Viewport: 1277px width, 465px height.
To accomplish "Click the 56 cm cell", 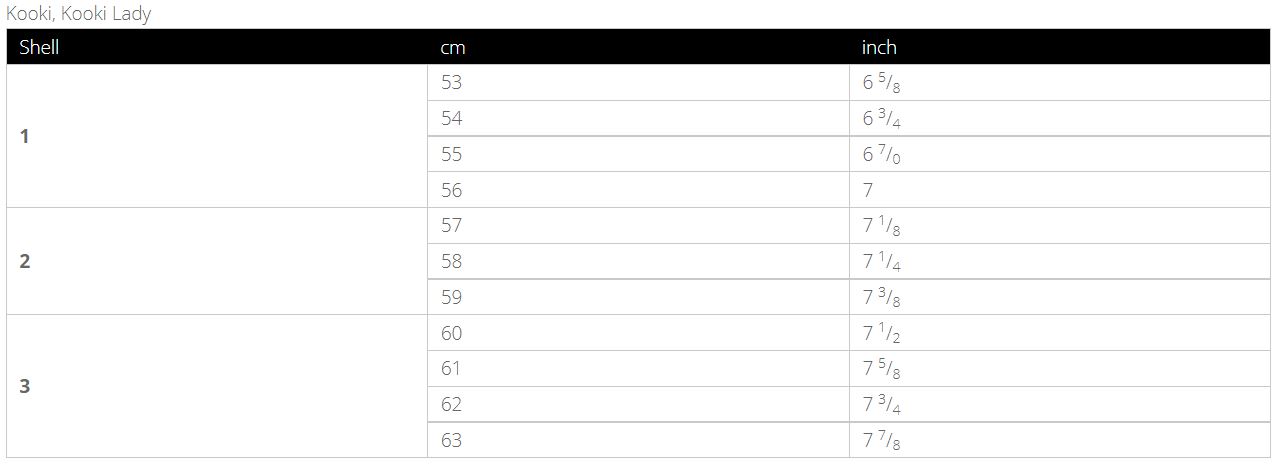I will (x=452, y=190).
